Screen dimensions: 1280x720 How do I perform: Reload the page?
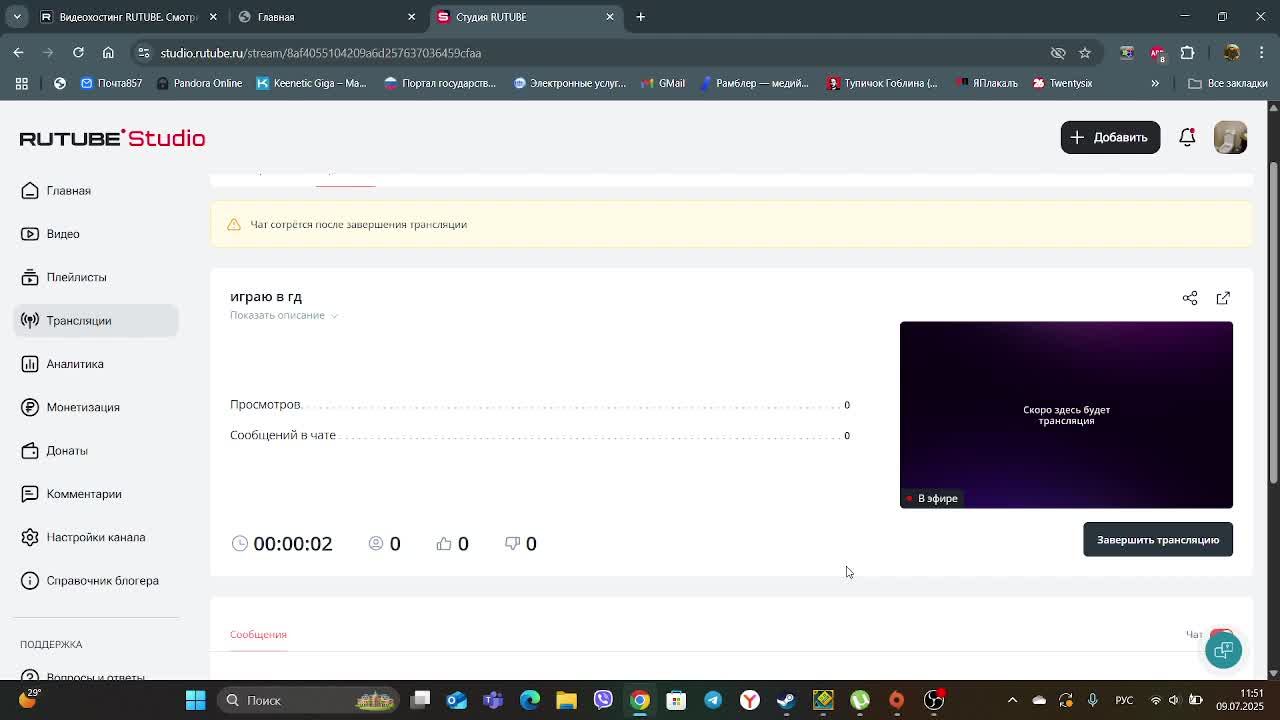pyautogui.click(x=78, y=53)
